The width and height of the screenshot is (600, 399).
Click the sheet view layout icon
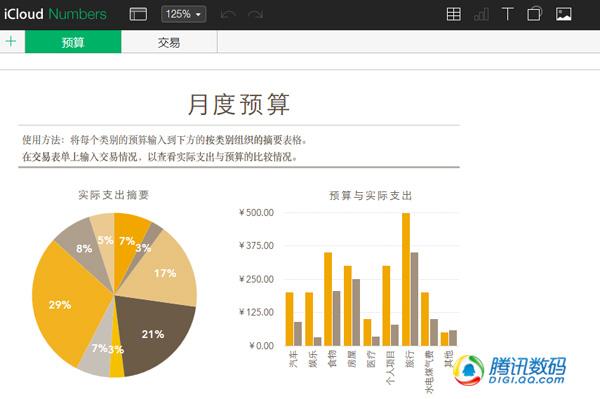tap(138, 14)
